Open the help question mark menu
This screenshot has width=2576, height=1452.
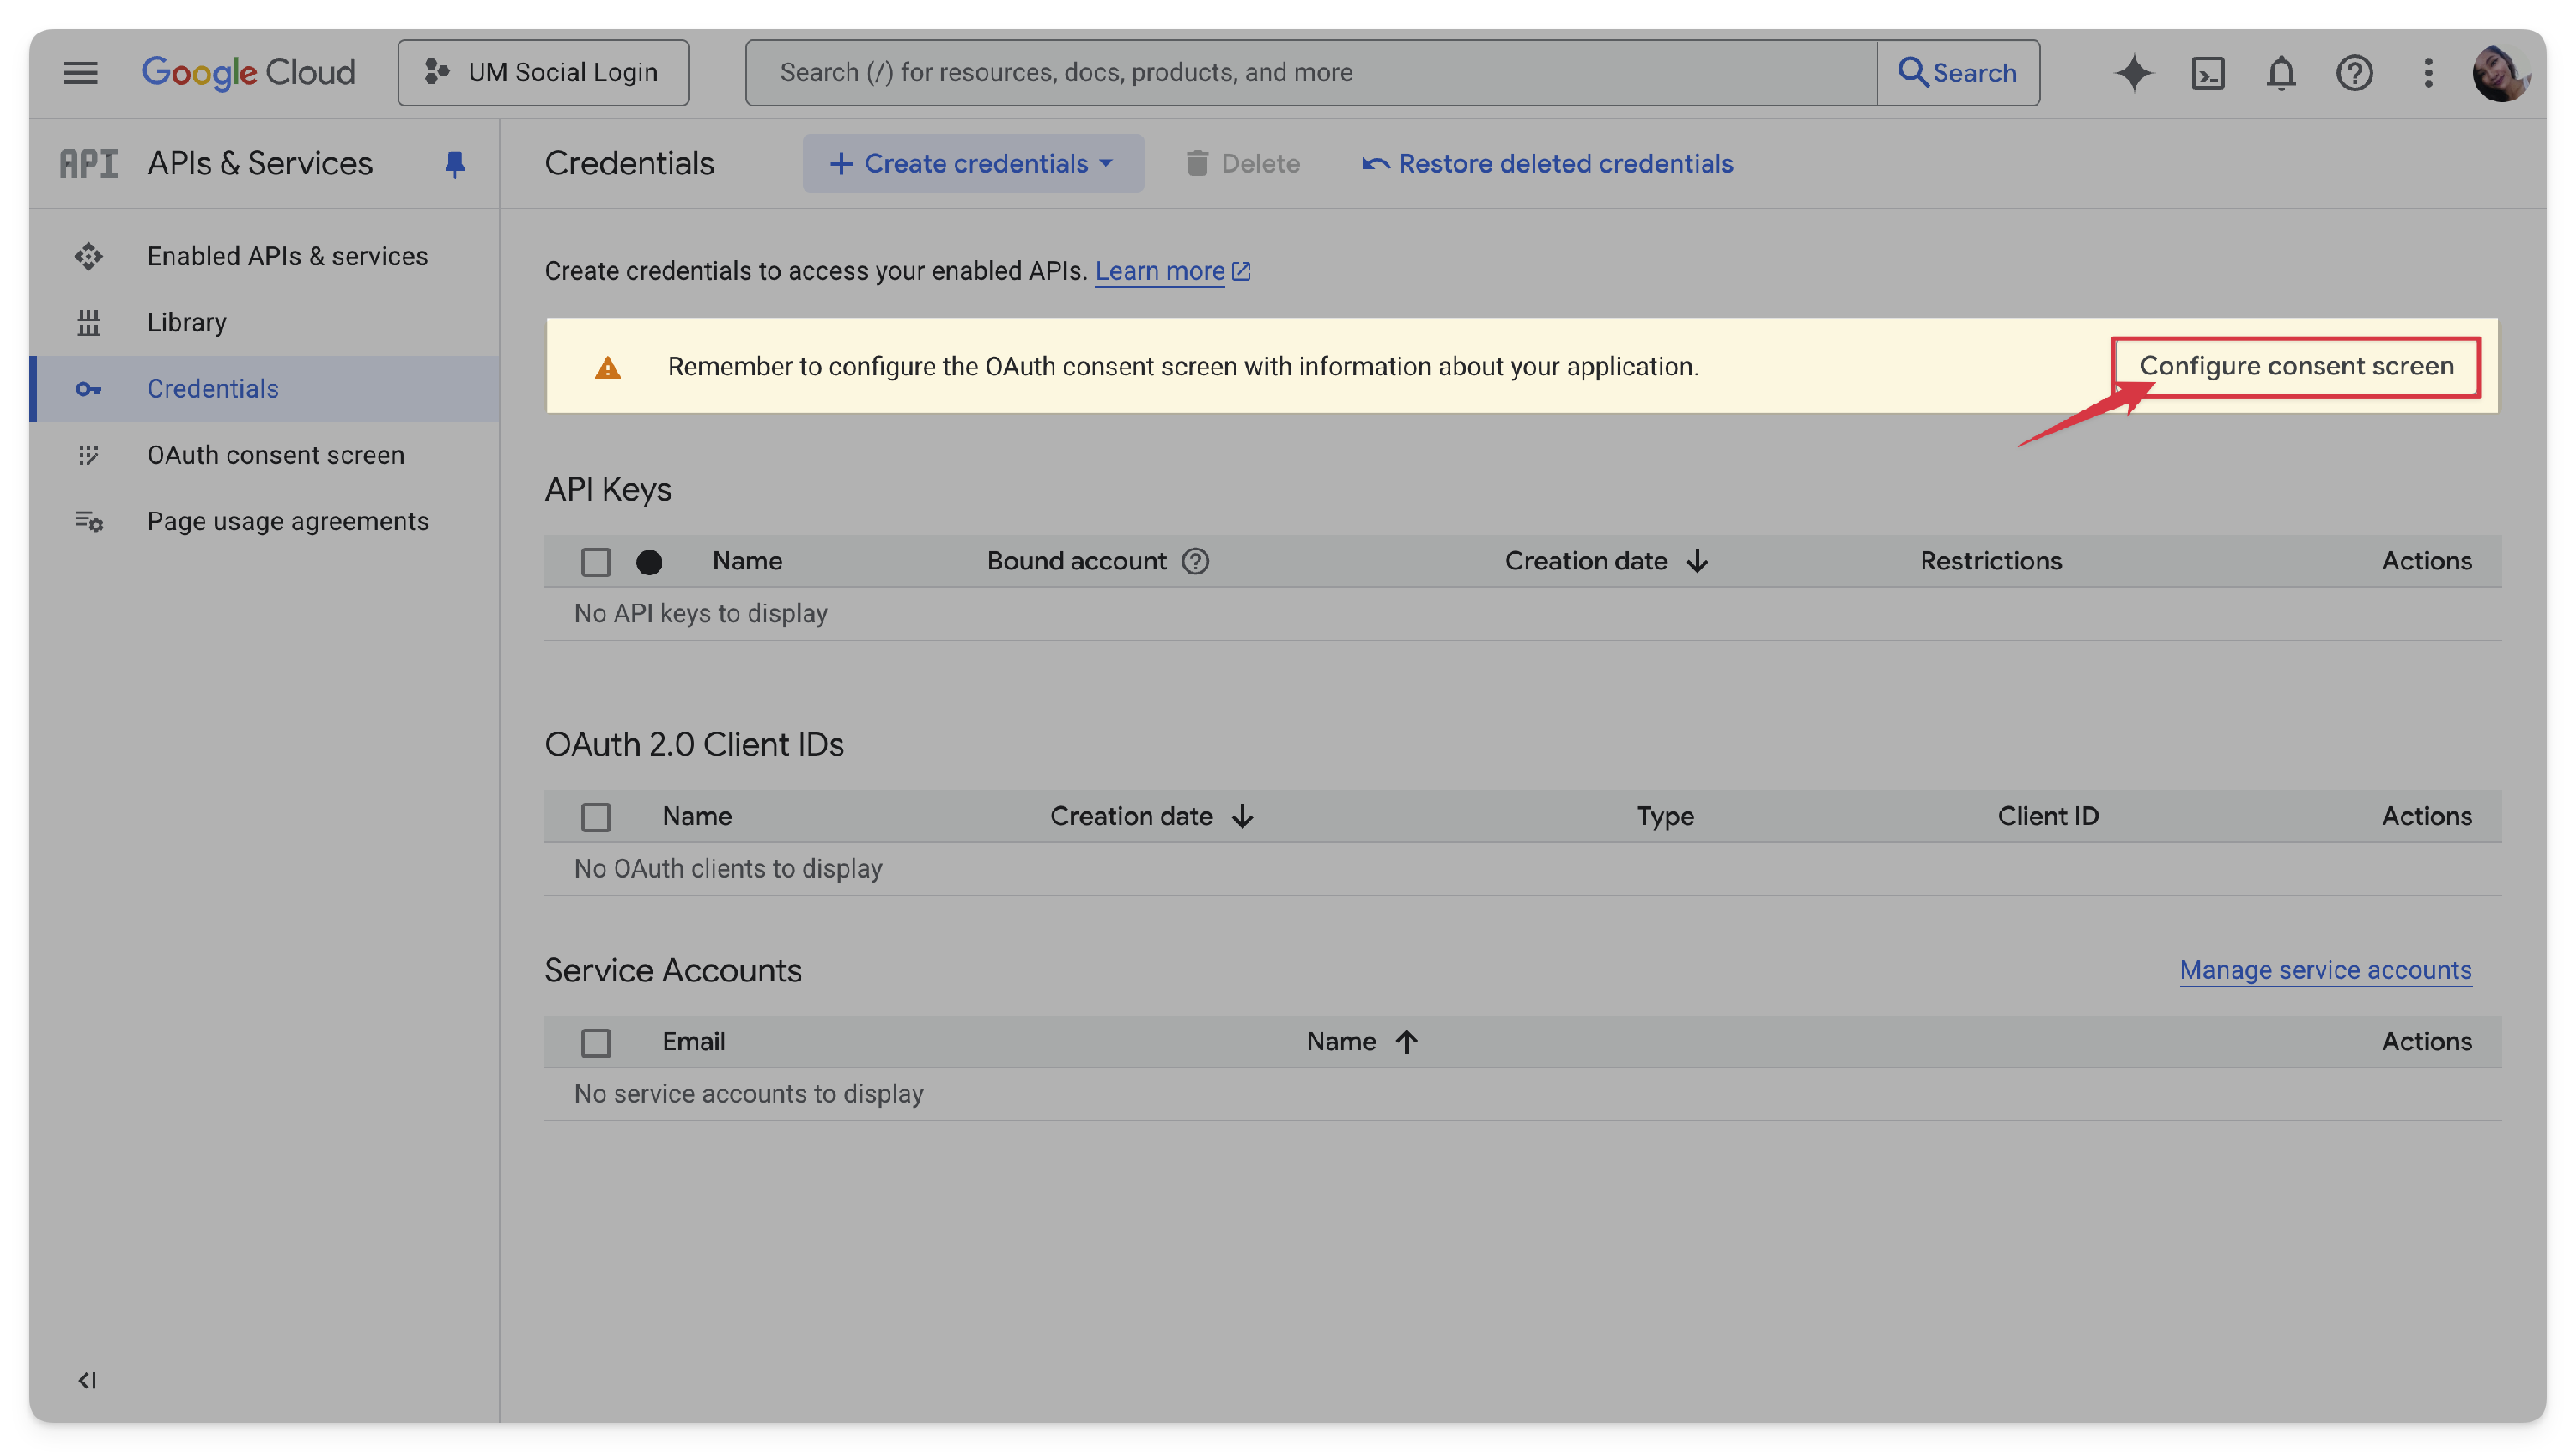2354,72
